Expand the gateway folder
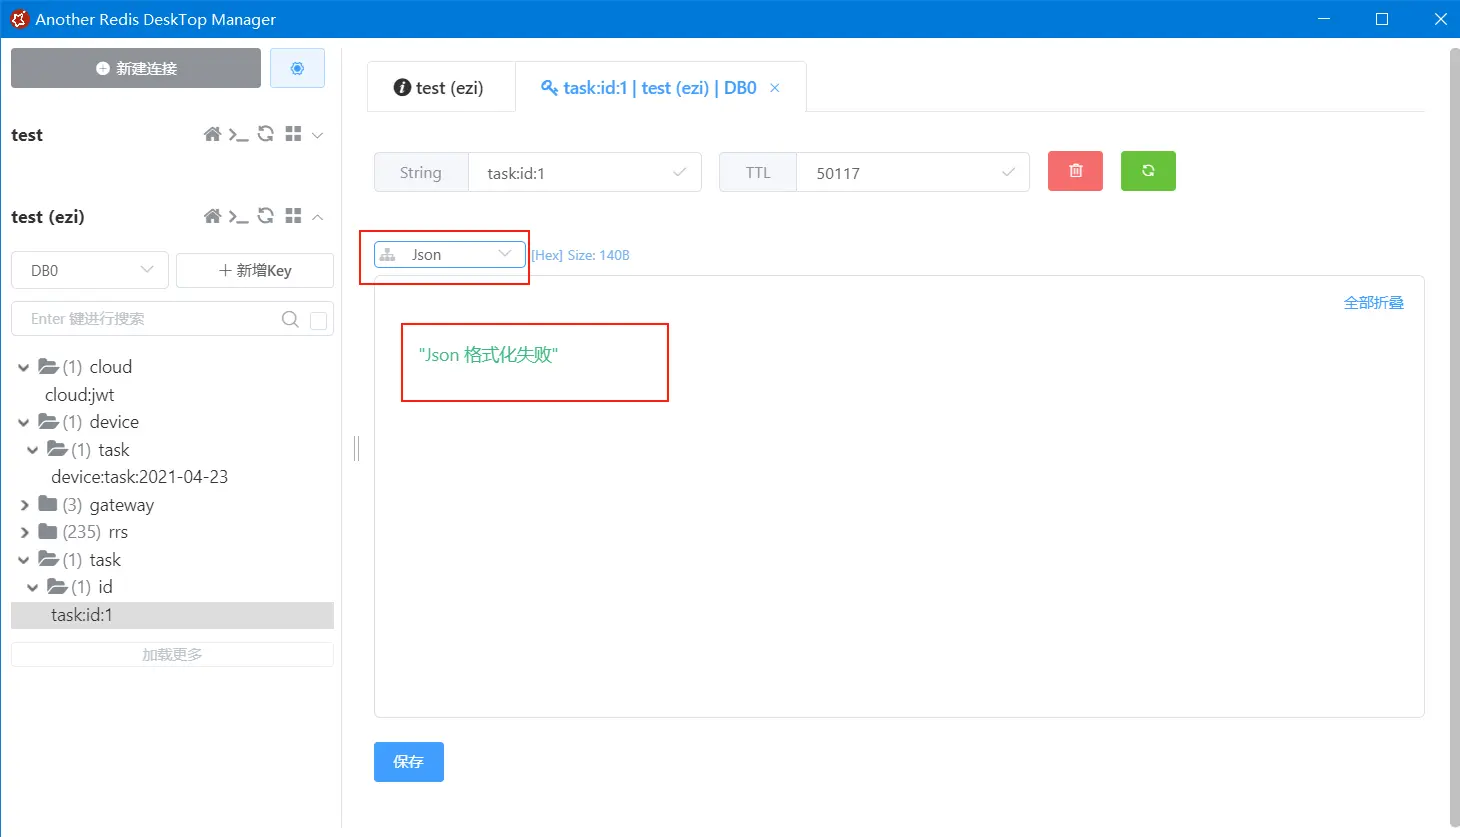1460x837 pixels. click(x=23, y=504)
